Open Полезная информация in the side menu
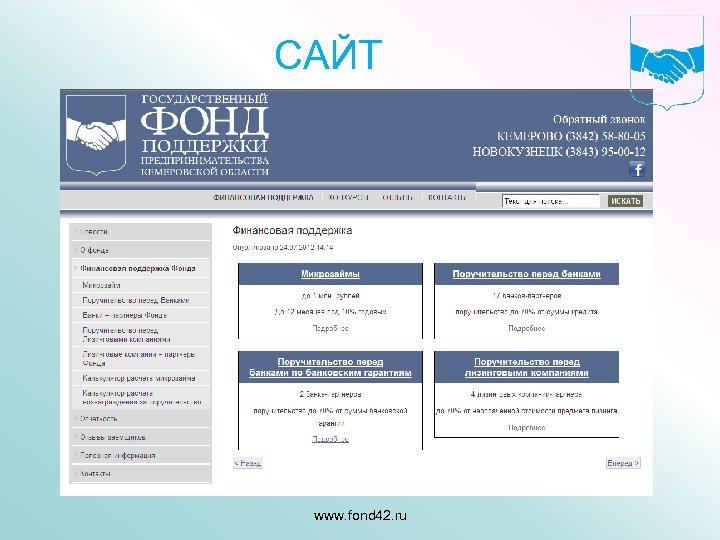This screenshot has height=540, width=720. 141,456
